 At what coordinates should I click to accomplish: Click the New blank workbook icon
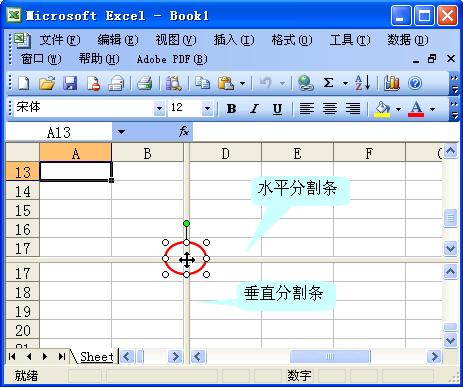(x=23, y=83)
